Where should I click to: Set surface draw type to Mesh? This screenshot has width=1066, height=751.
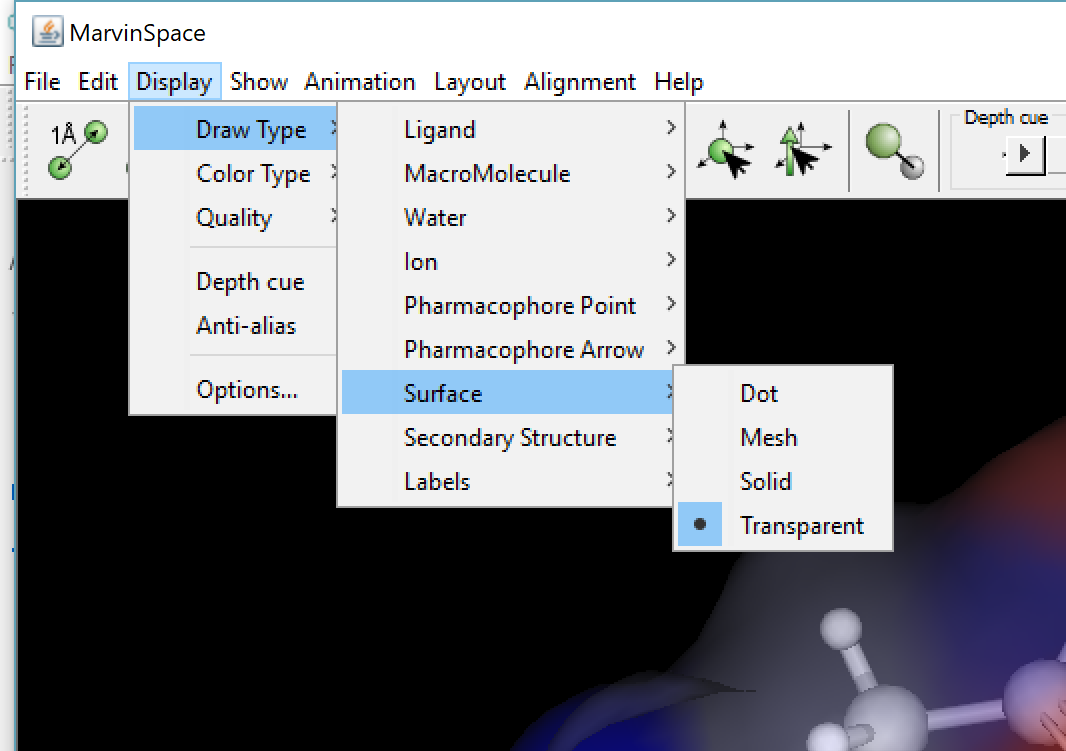pyautogui.click(x=768, y=438)
